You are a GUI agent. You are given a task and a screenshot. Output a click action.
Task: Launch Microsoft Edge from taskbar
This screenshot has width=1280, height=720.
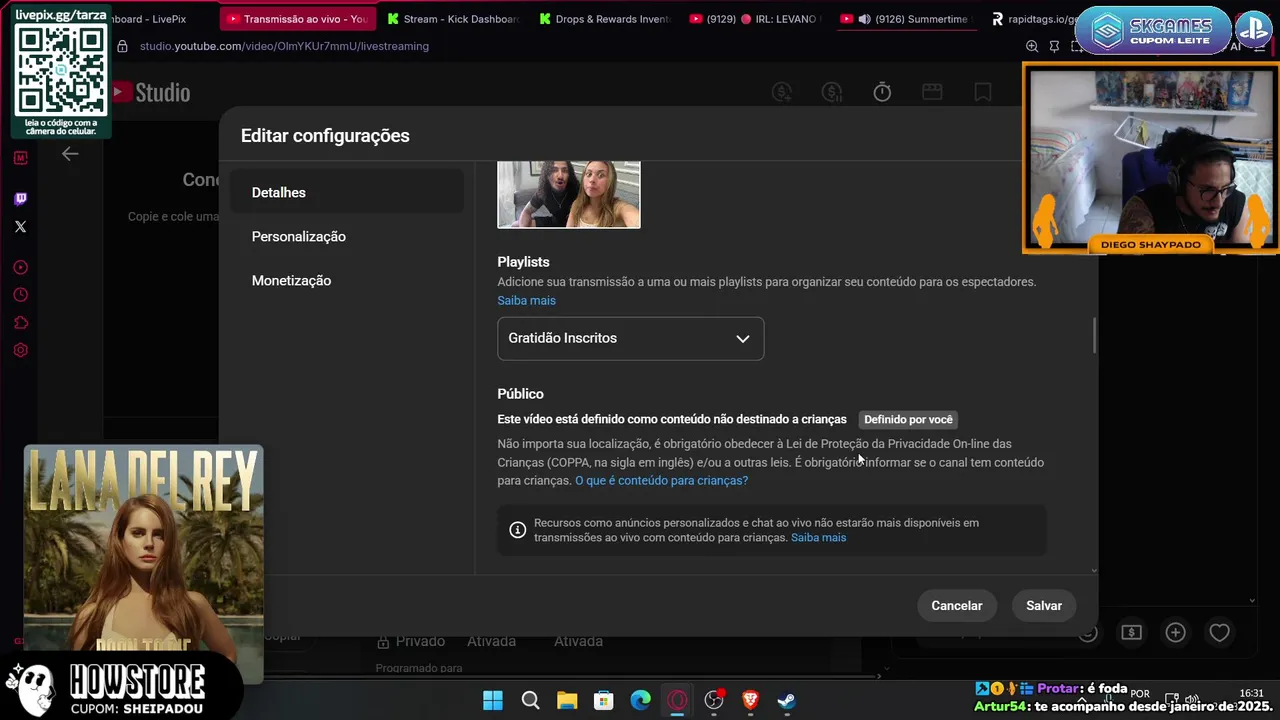tap(641, 700)
